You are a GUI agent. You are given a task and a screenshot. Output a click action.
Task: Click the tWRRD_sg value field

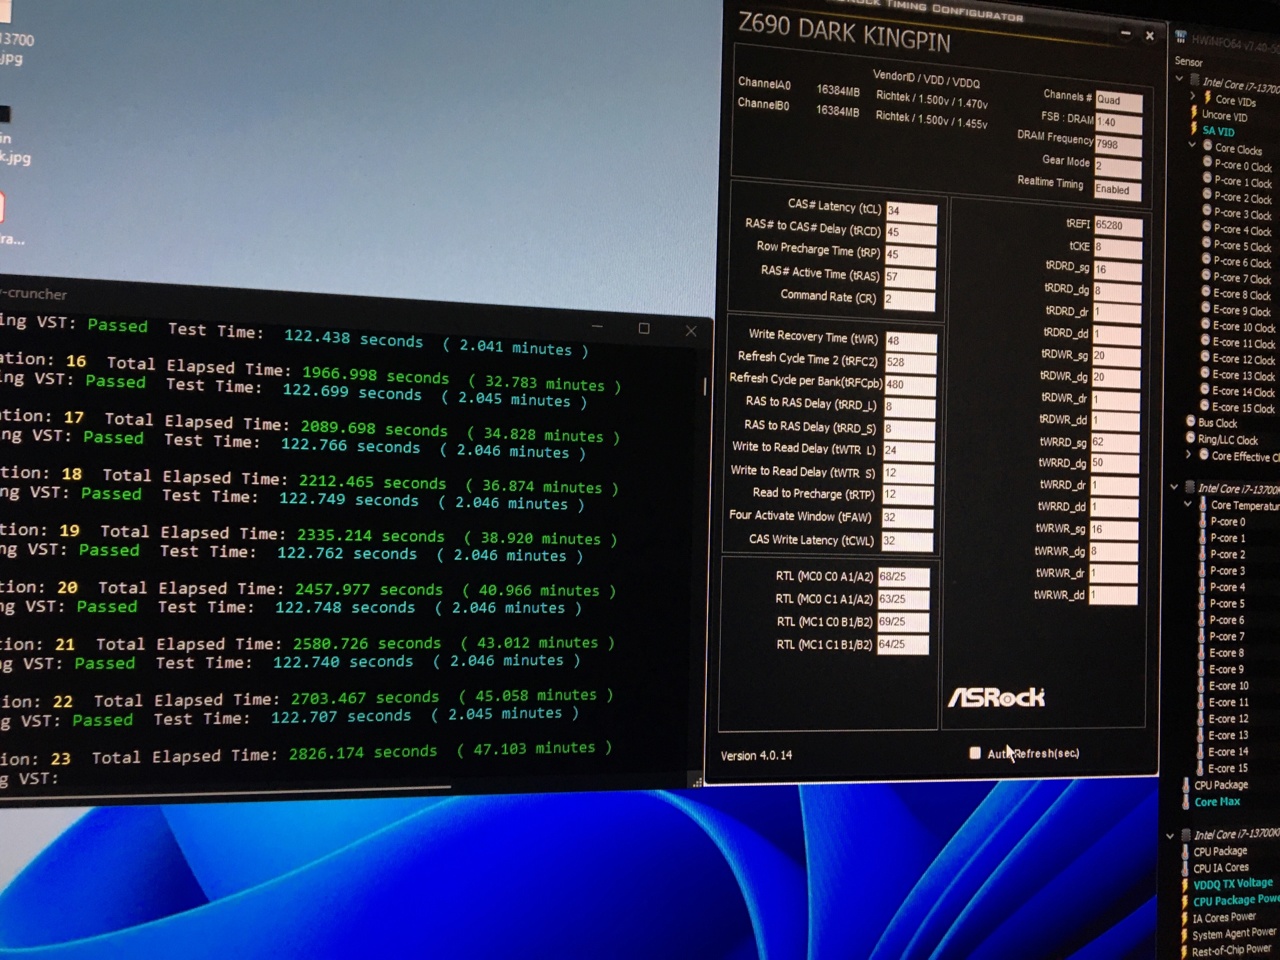pos(1115,441)
